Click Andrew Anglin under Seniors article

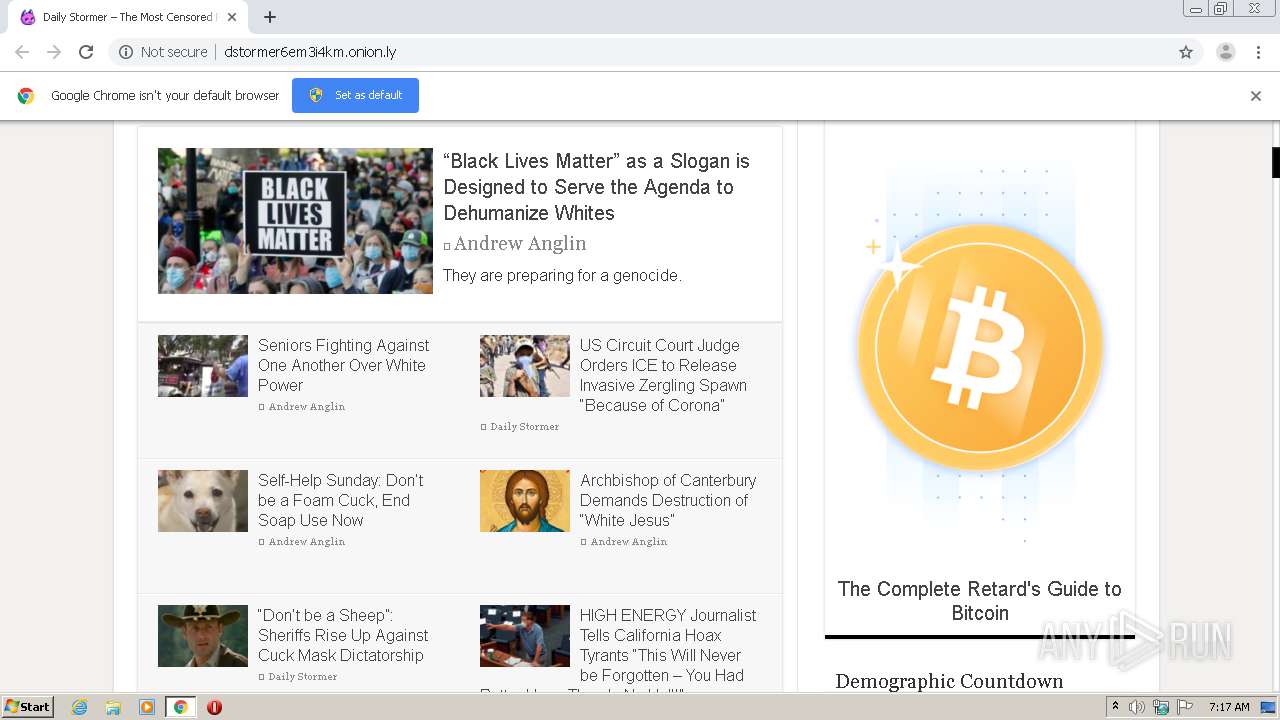[306, 407]
